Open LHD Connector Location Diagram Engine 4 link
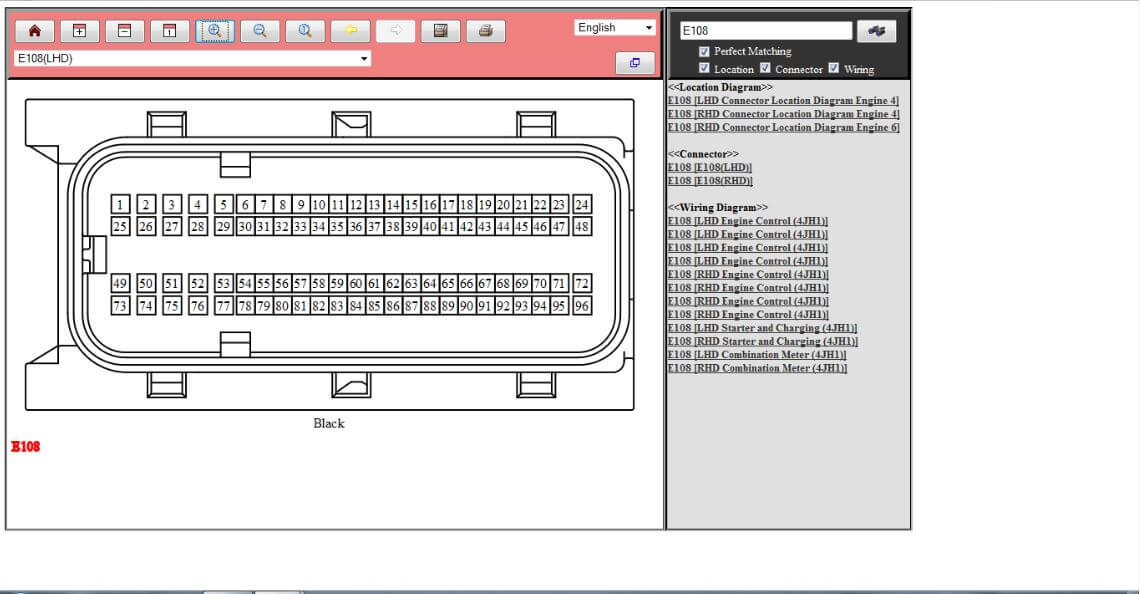Viewport: 1140px width, 594px height. pyautogui.click(x=783, y=101)
